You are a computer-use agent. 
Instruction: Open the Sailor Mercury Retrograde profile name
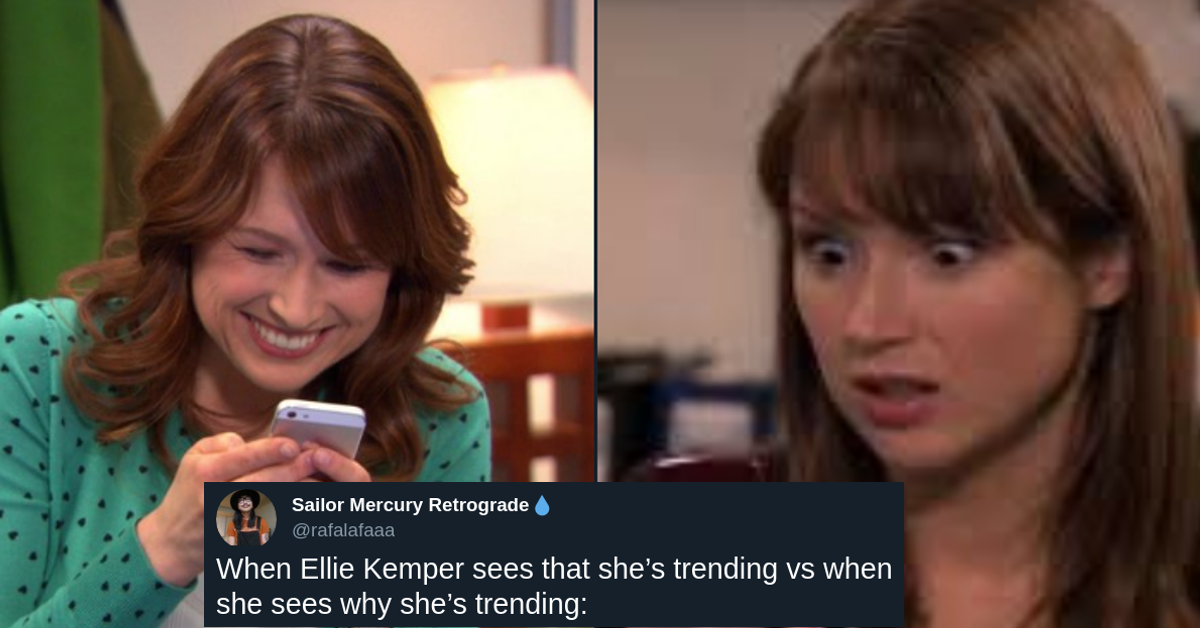click(x=410, y=505)
